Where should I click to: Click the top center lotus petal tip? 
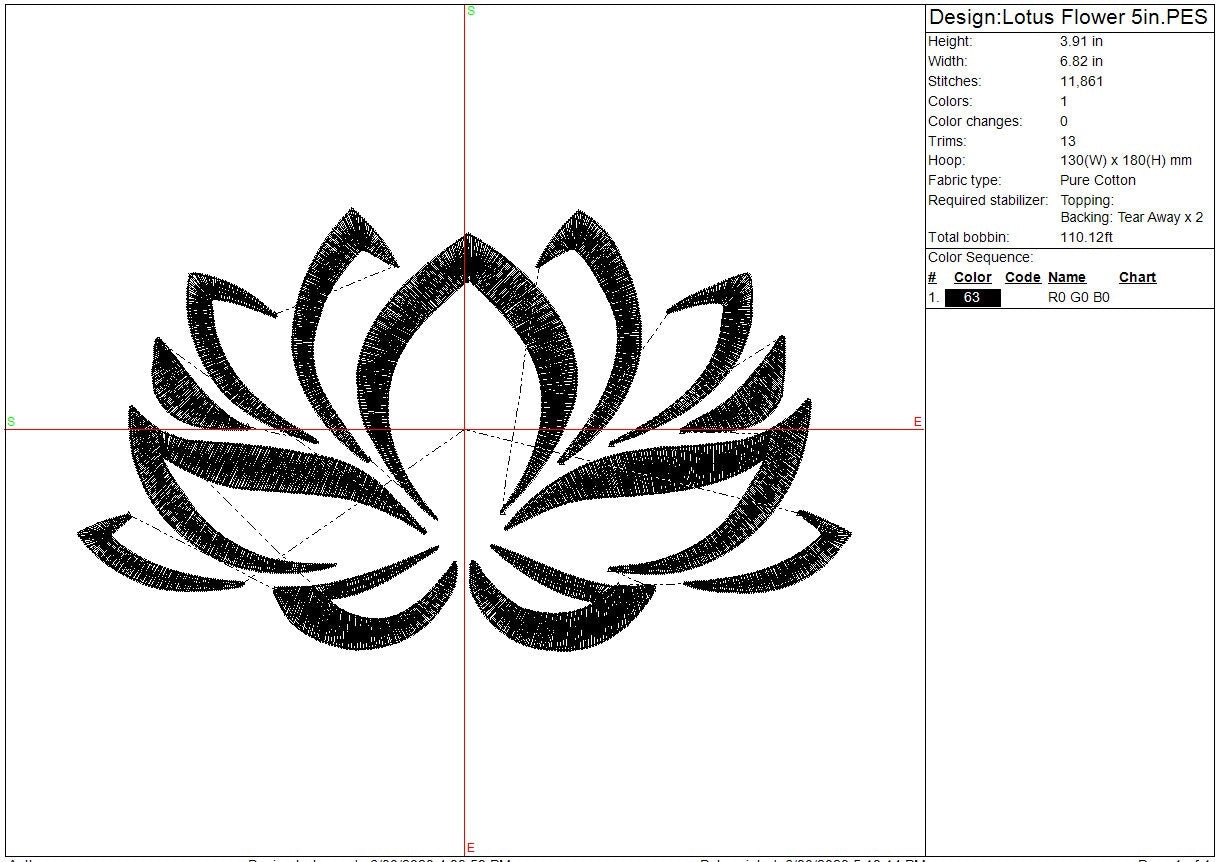467,236
